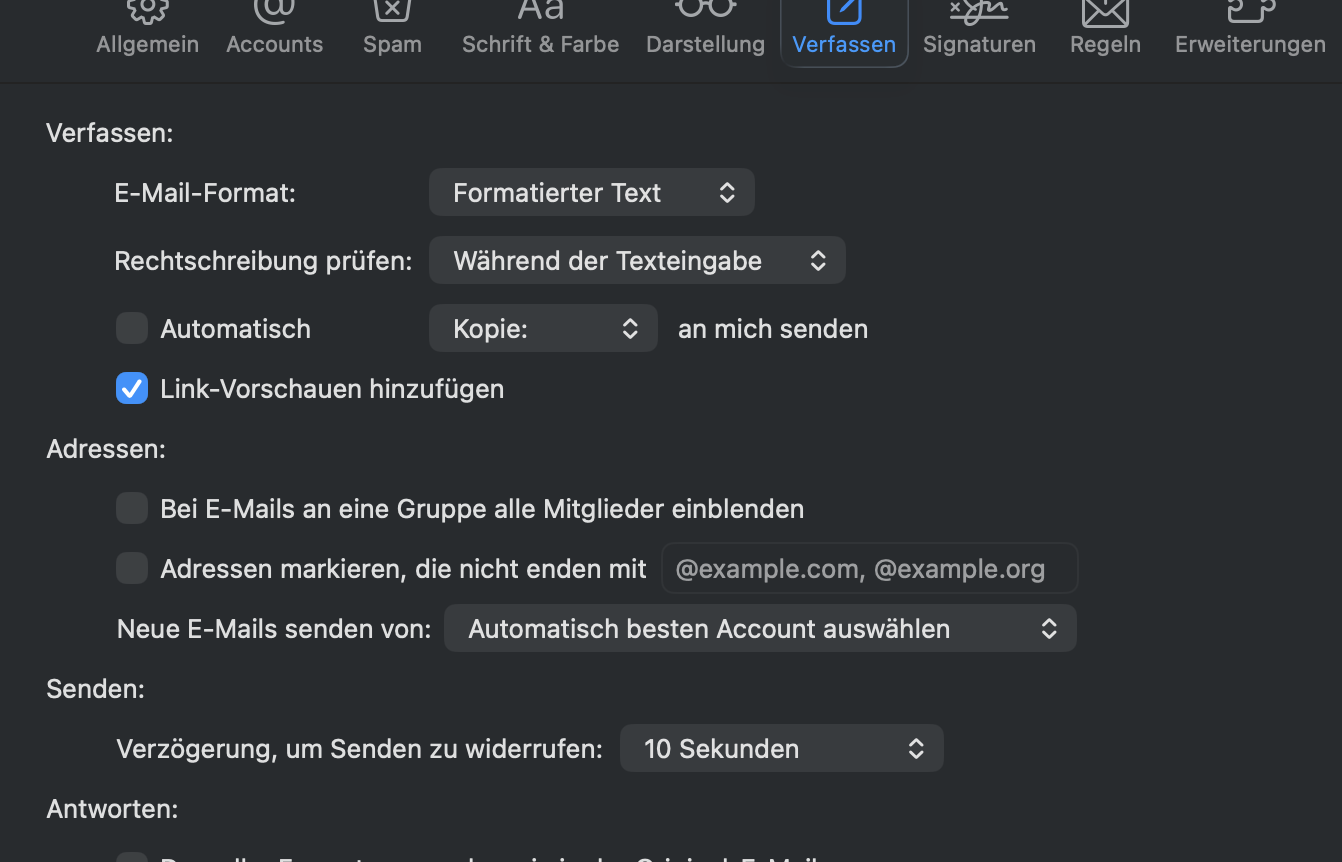Enable the Automatisch copy-to-self checkbox

132,329
